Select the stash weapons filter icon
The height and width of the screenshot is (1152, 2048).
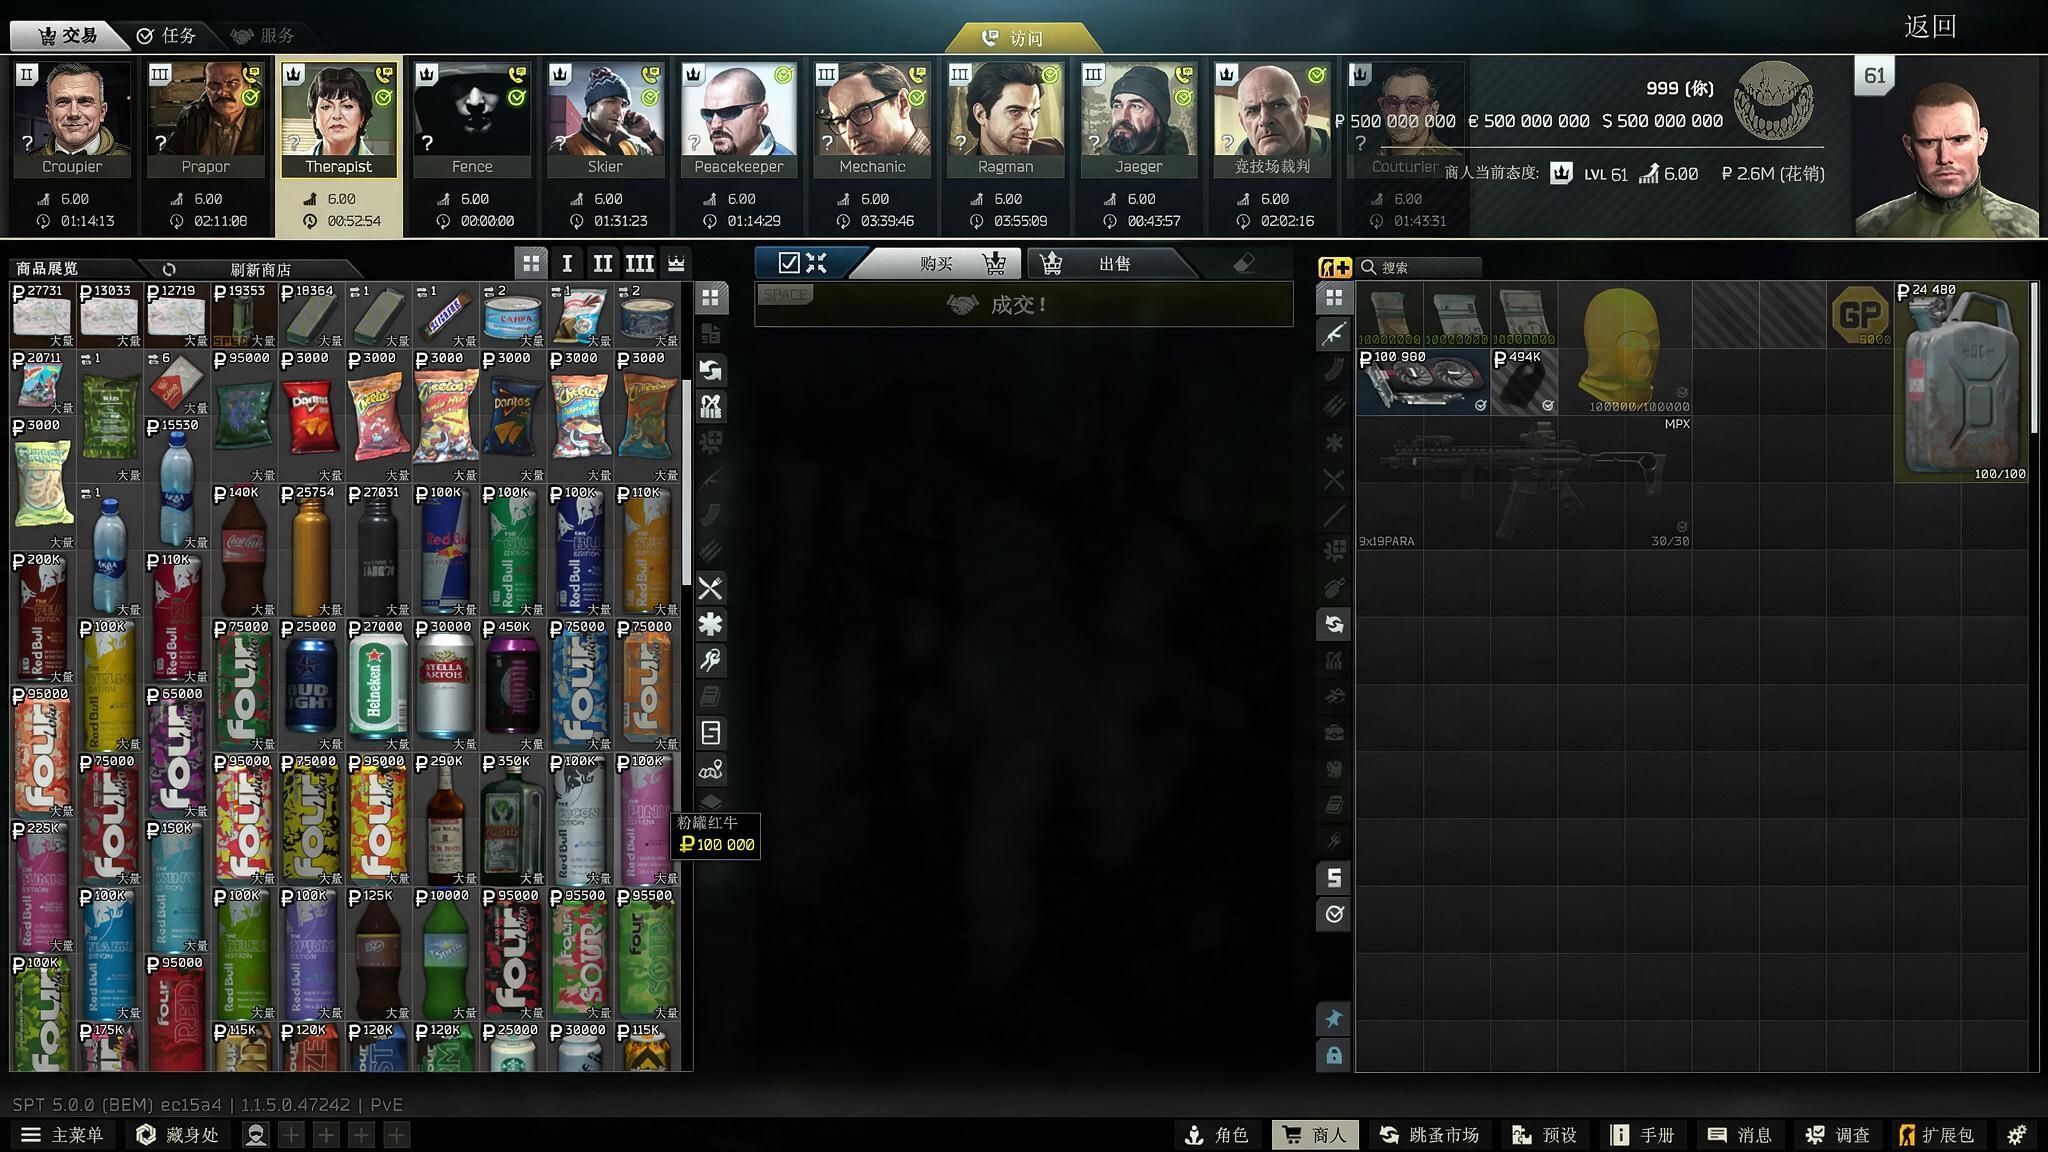pyautogui.click(x=1334, y=334)
